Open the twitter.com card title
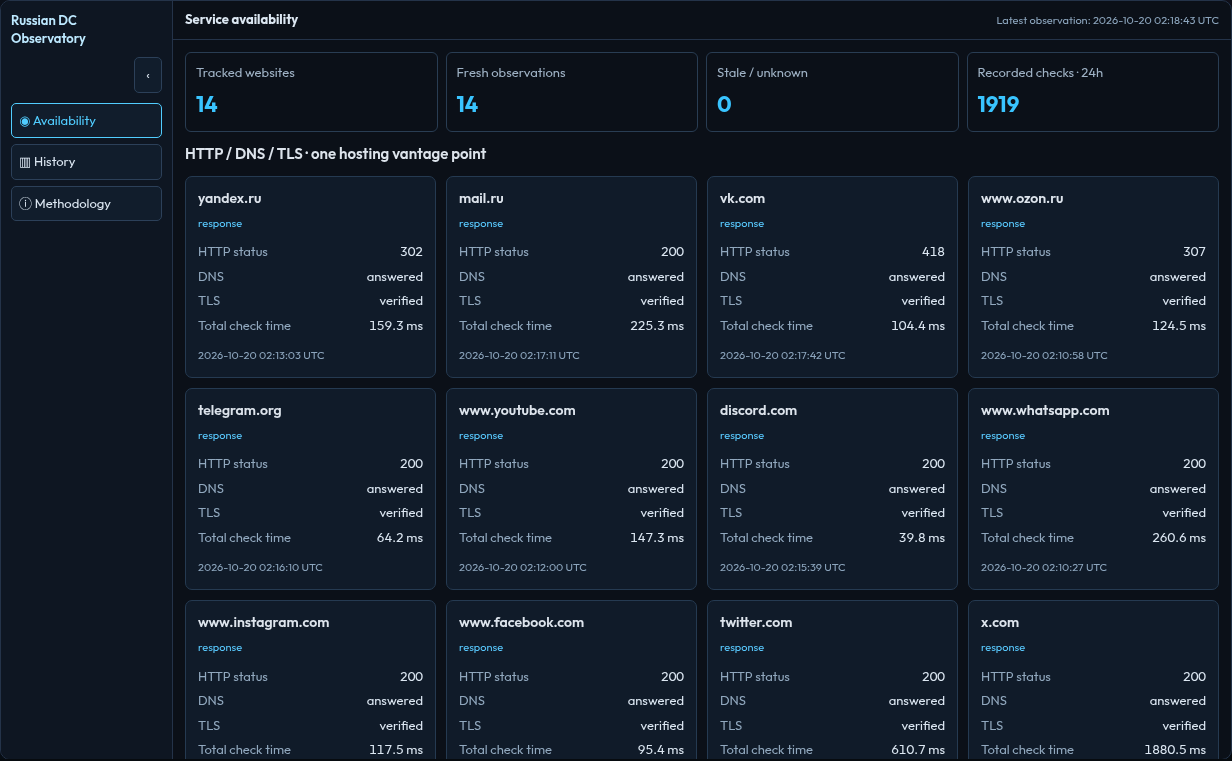 tap(756, 622)
